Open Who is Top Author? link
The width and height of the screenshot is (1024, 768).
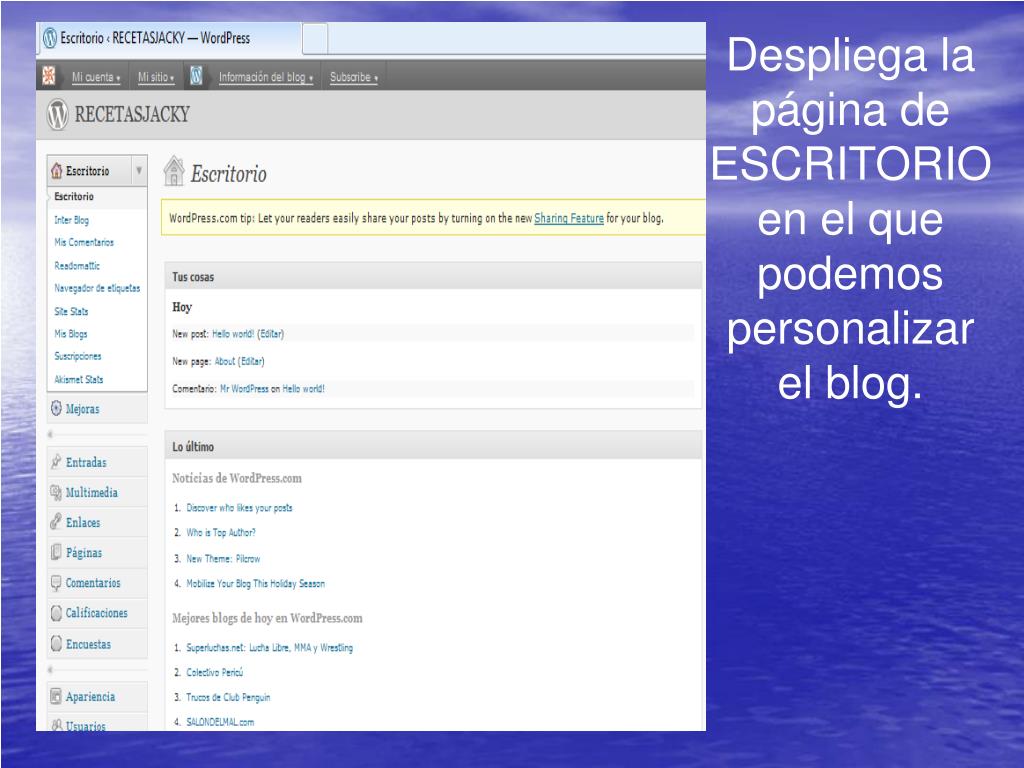[221, 532]
